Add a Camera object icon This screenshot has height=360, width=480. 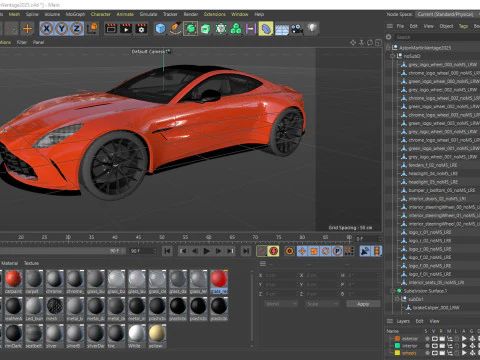pyautogui.click(x=297, y=29)
